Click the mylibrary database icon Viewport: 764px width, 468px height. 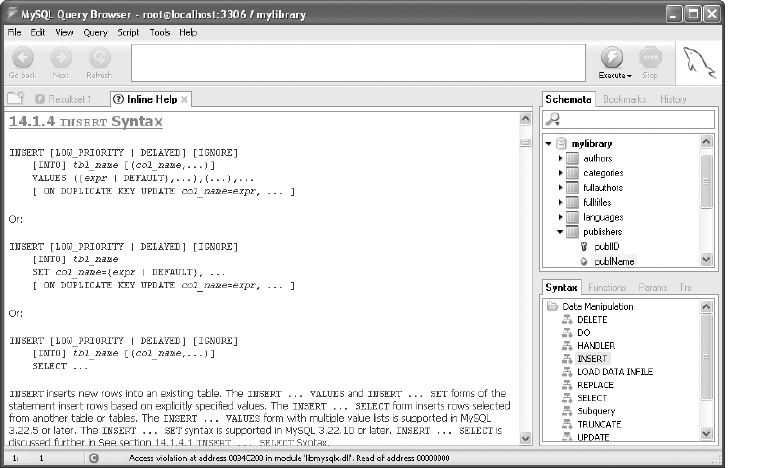click(x=561, y=143)
